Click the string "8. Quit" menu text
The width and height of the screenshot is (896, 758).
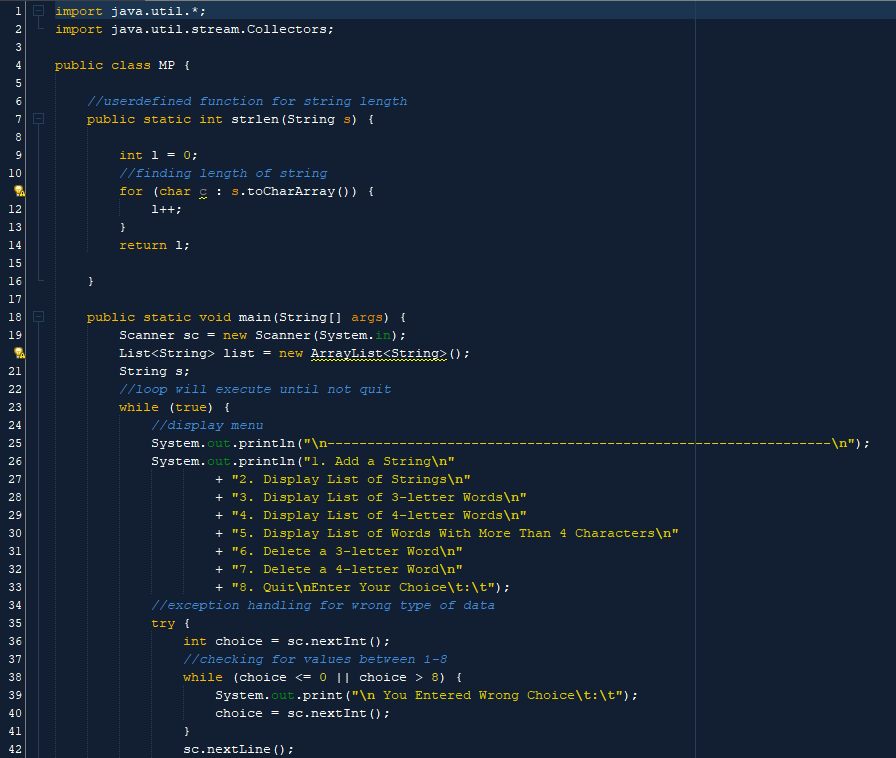(x=260, y=587)
